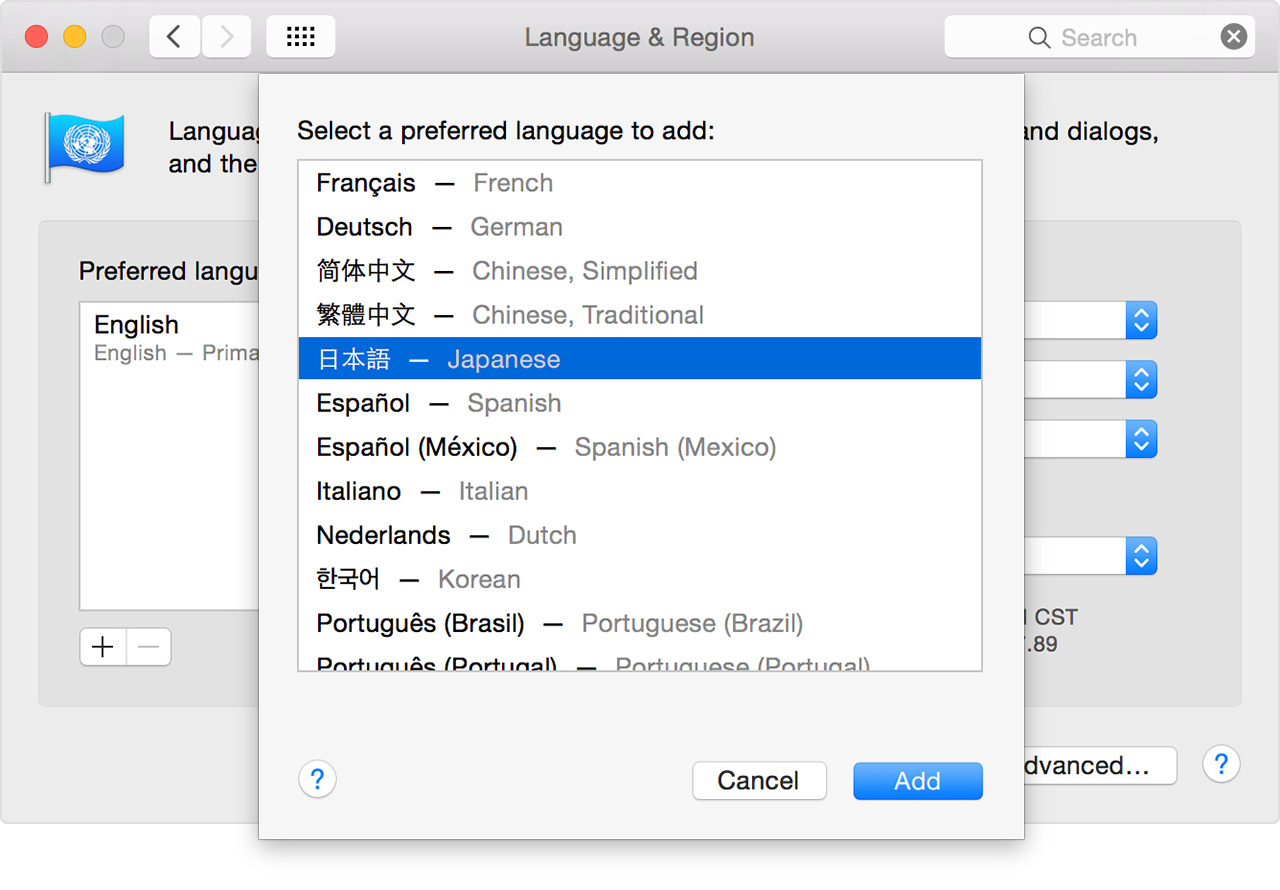Screen dimensions: 1280x890
Task: Remove a language with the minus button
Action: [148, 647]
